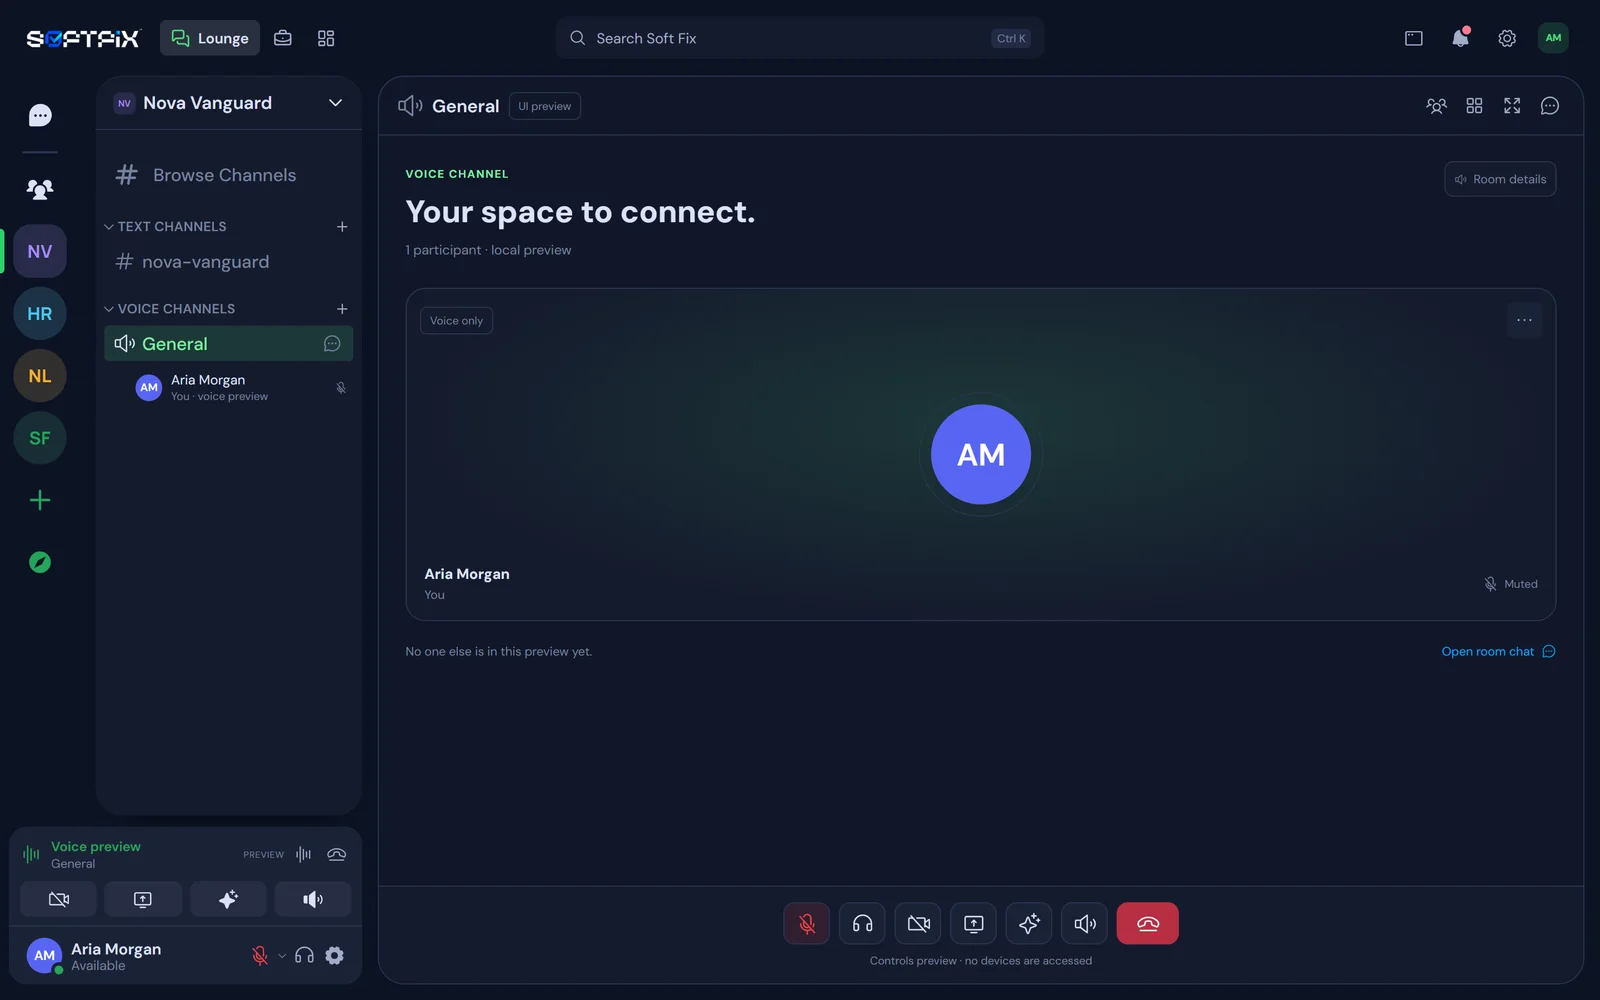
Task: Open notifications bell
Action: pos(1460,38)
